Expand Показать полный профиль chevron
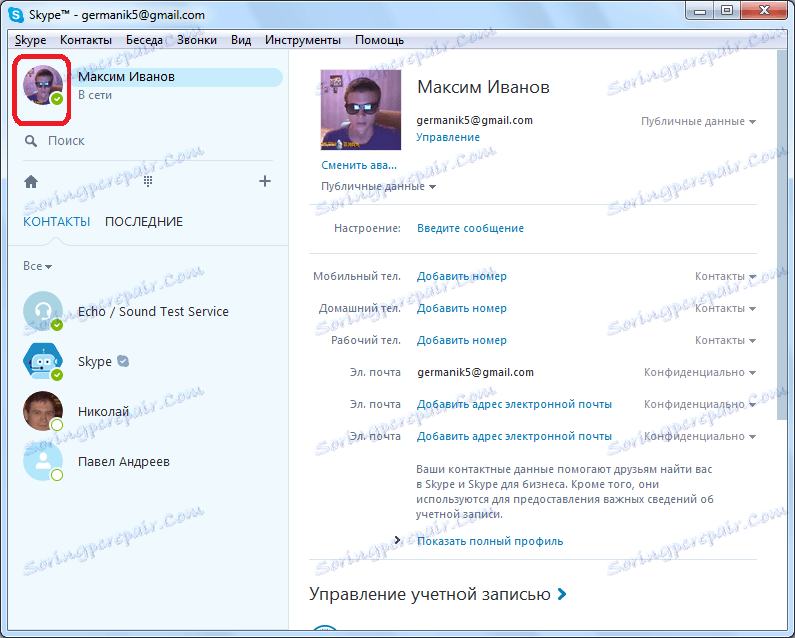 [398, 540]
